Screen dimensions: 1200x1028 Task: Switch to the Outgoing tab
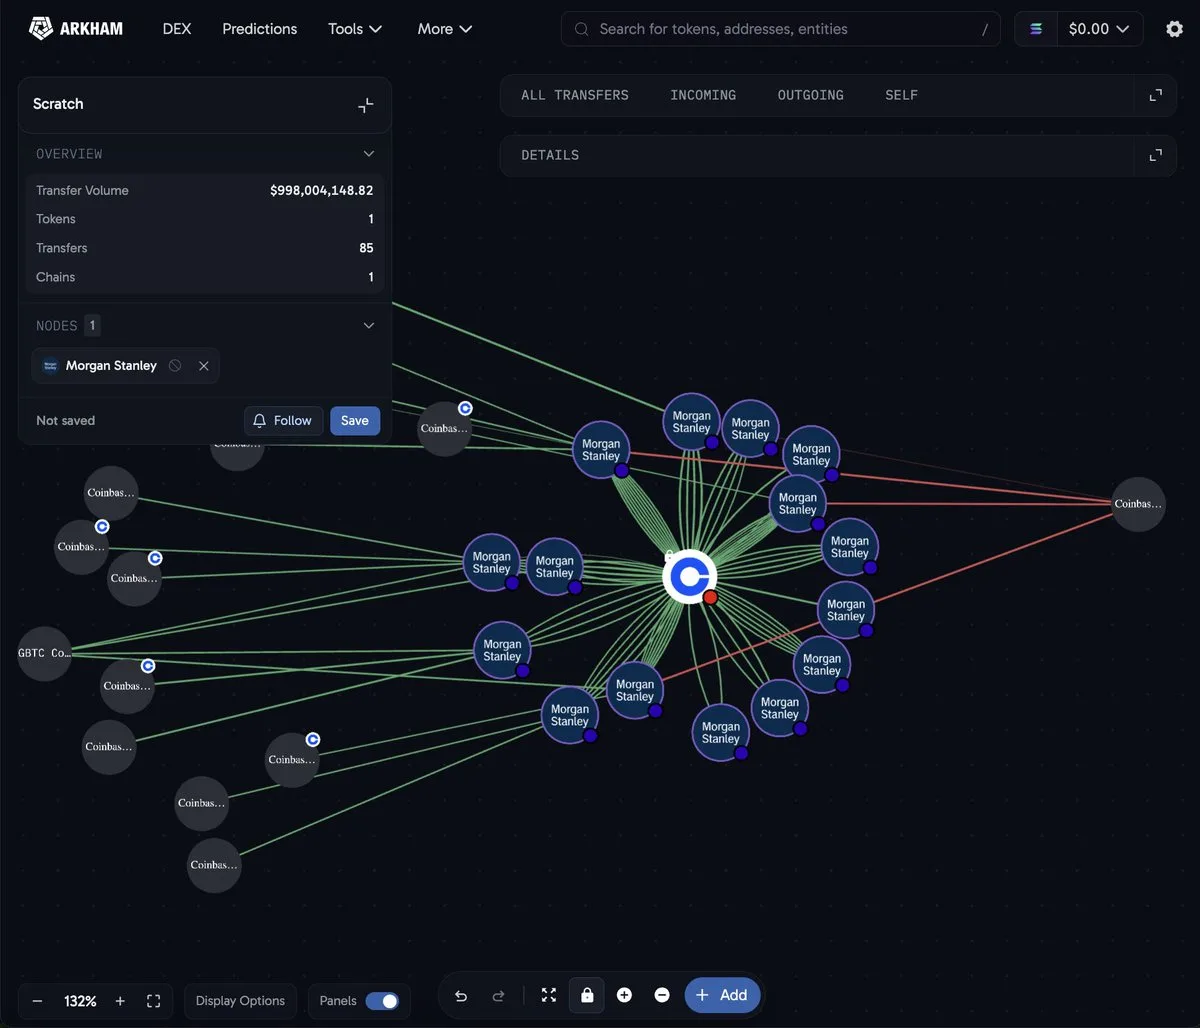pyautogui.click(x=811, y=95)
